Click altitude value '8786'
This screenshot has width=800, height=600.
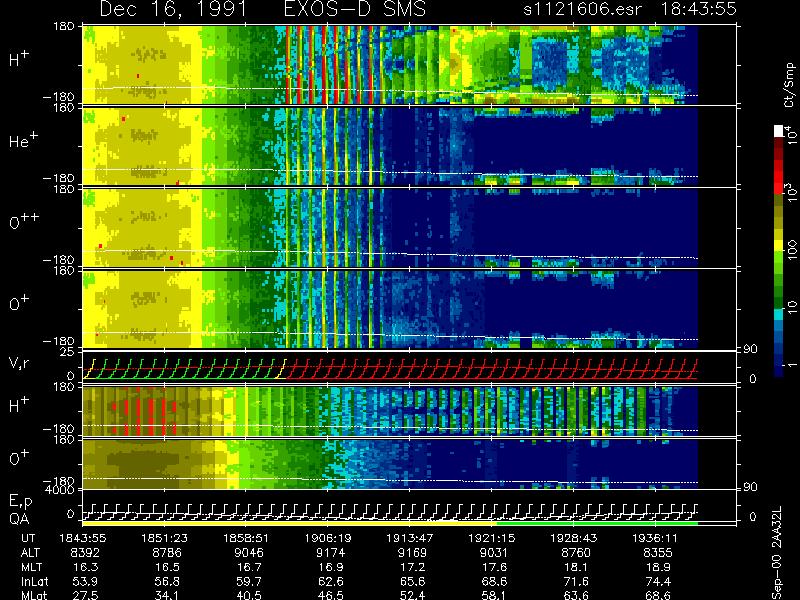[167, 553]
